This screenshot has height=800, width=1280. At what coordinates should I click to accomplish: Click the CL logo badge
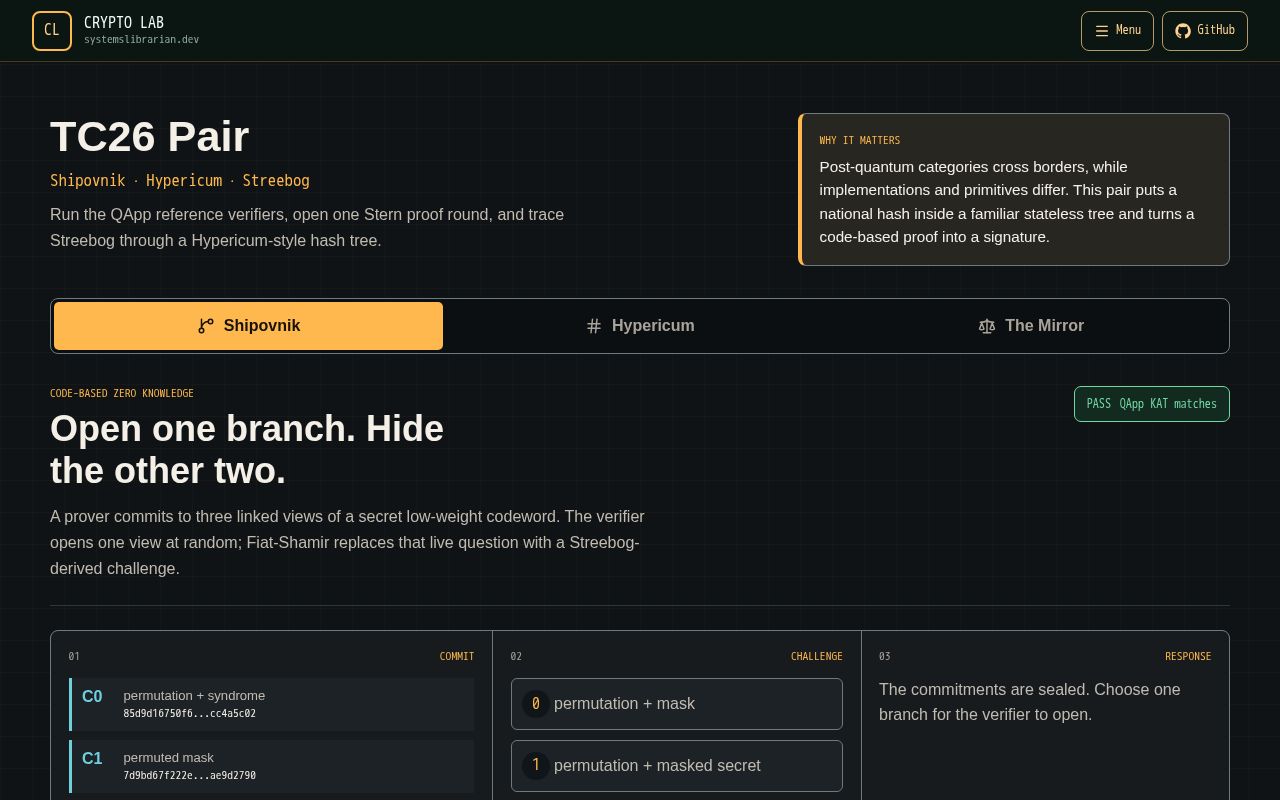(x=52, y=31)
